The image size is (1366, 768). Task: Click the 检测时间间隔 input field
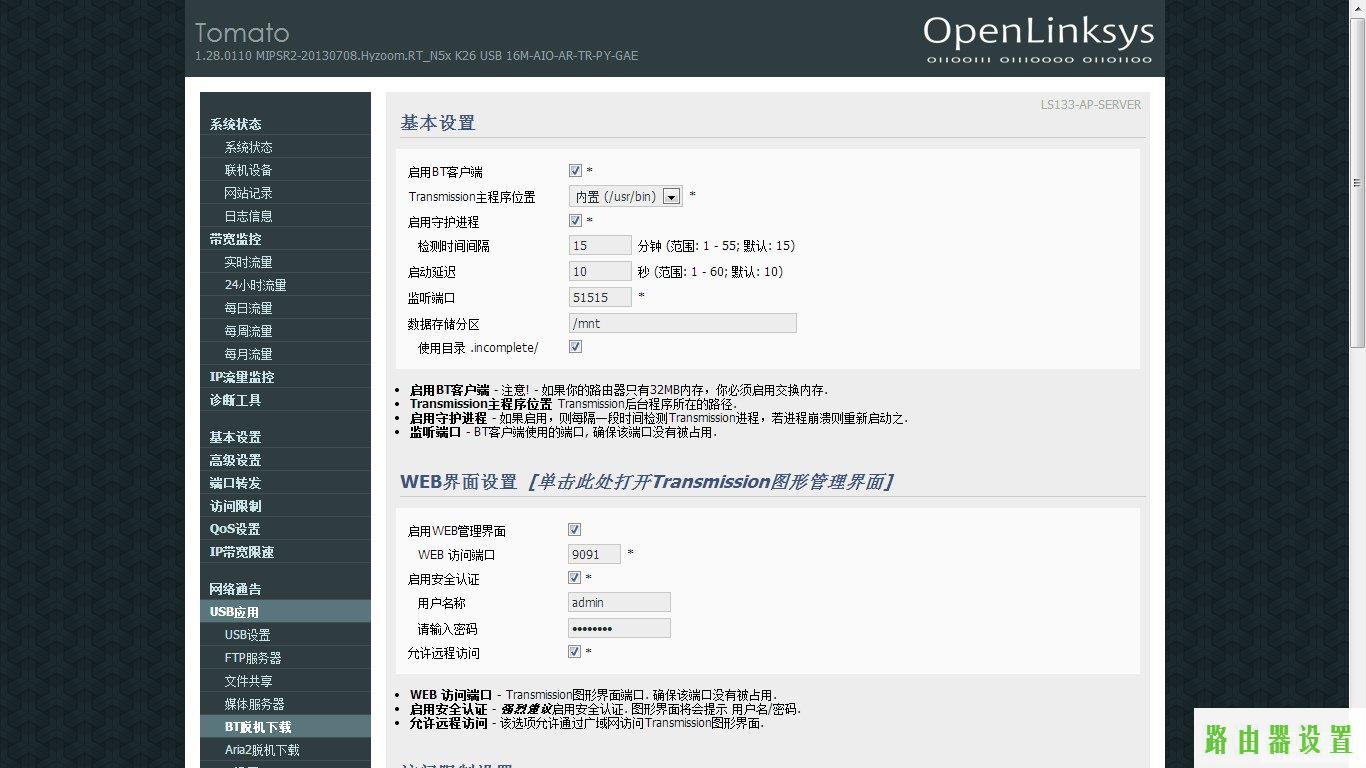click(x=600, y=245)
